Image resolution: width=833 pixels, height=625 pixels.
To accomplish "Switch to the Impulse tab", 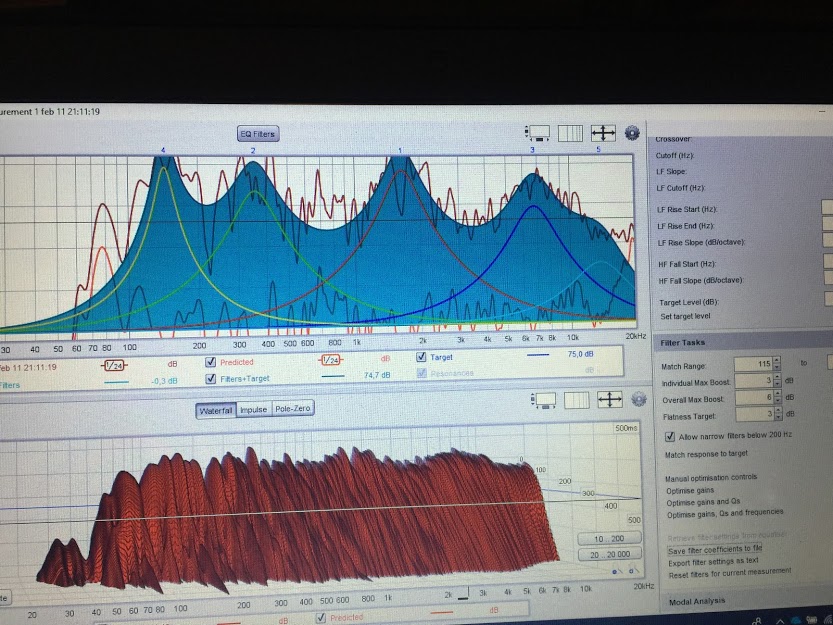I will (x=253, y=409).
